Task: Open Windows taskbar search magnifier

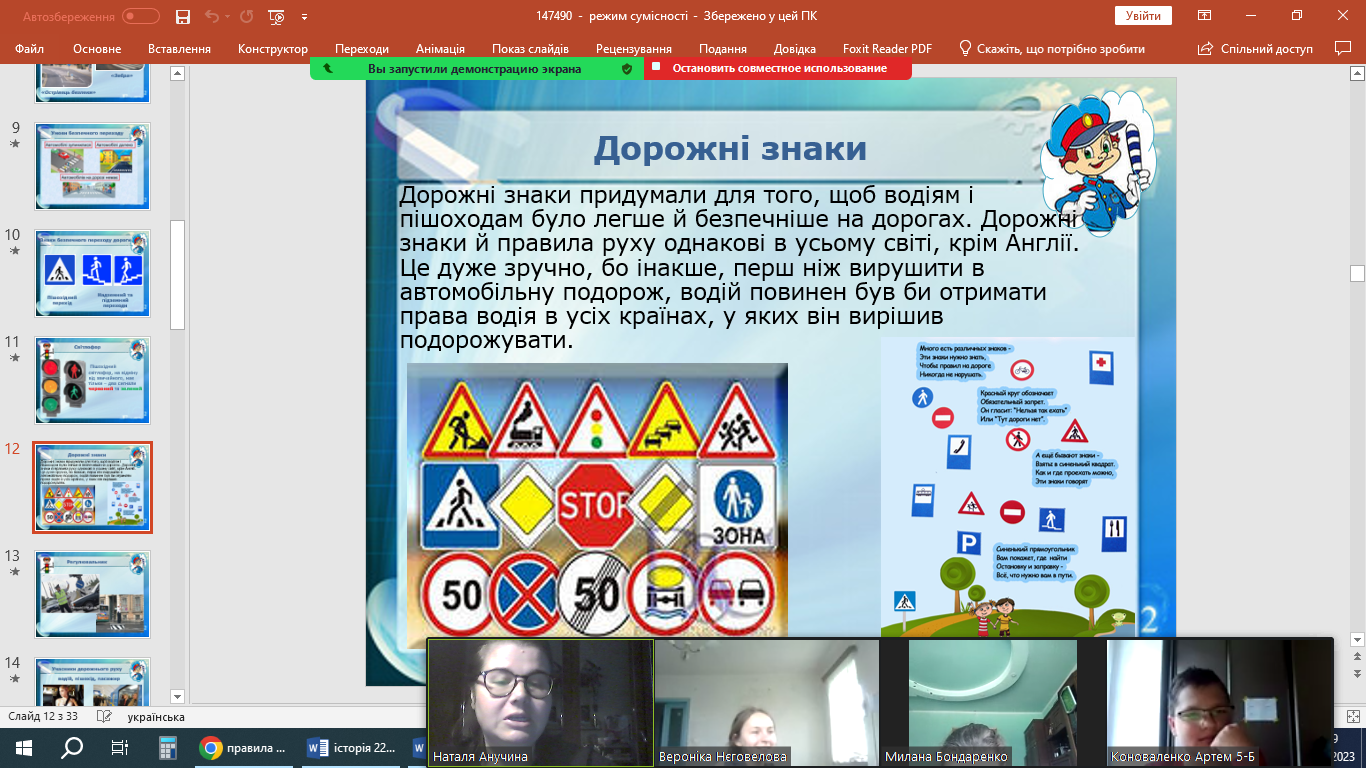Action: (x=72, y=748)
